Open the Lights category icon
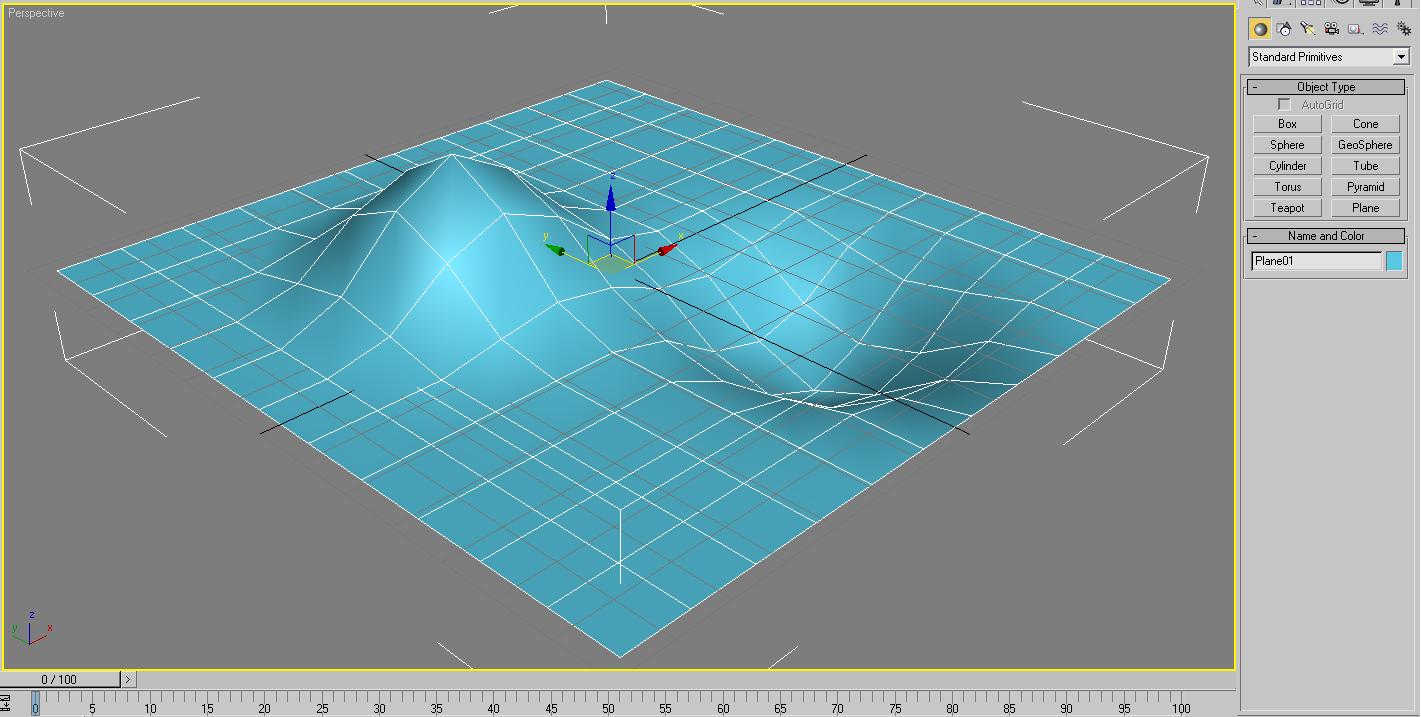The height and width of the screenshot is (717, 1421). click(1308, 29)
